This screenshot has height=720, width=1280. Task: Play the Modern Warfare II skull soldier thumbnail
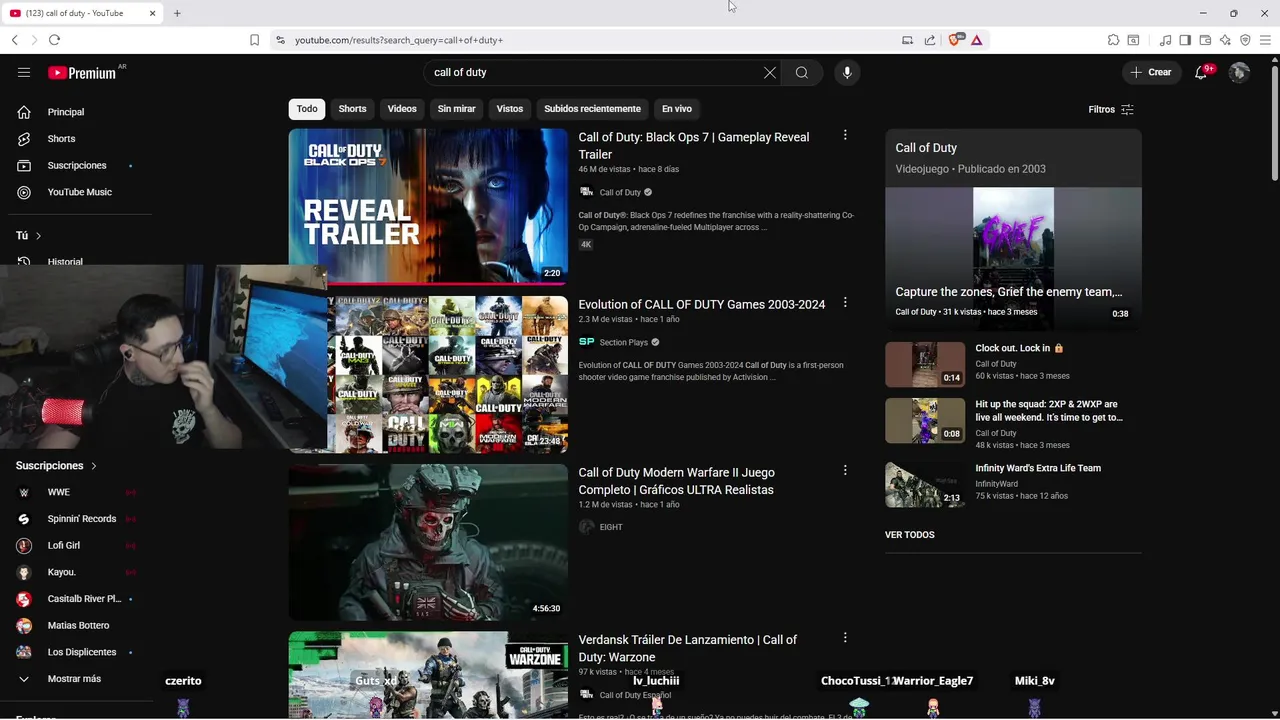[x=428, y=541]
